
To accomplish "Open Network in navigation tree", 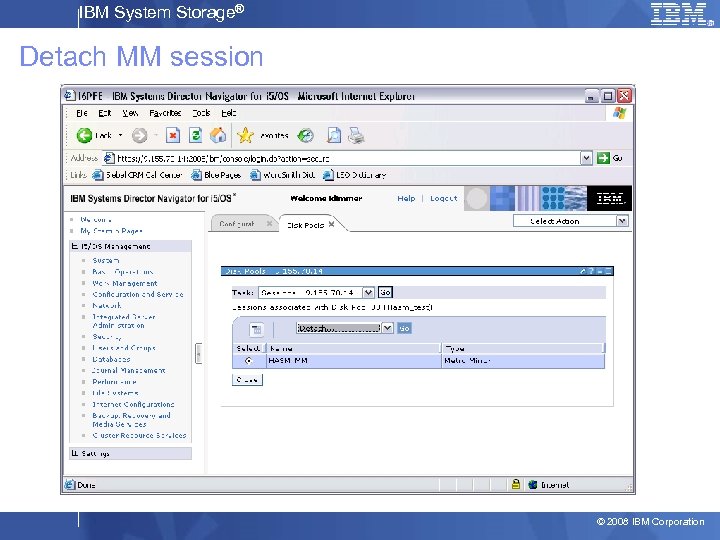I will coord(107,305).
